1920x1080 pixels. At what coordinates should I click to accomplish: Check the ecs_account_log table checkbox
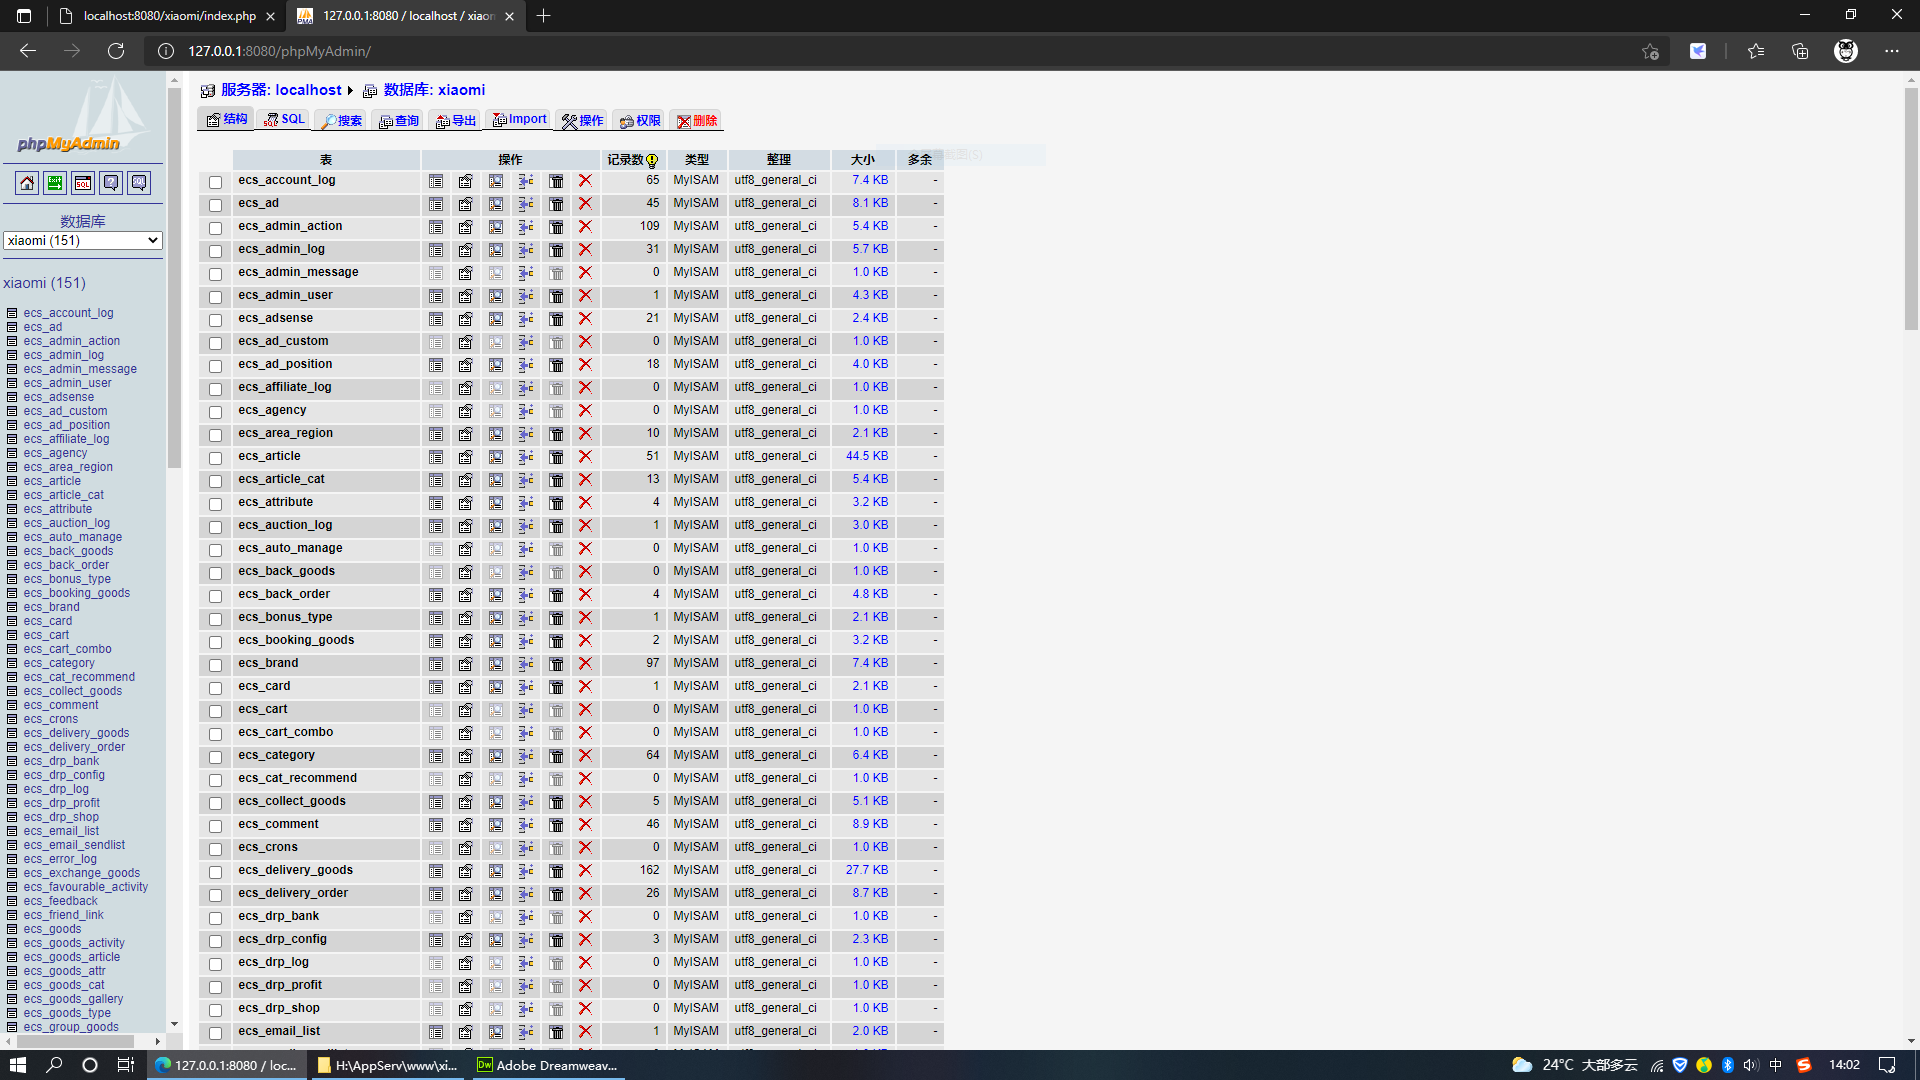coord(215,182)
